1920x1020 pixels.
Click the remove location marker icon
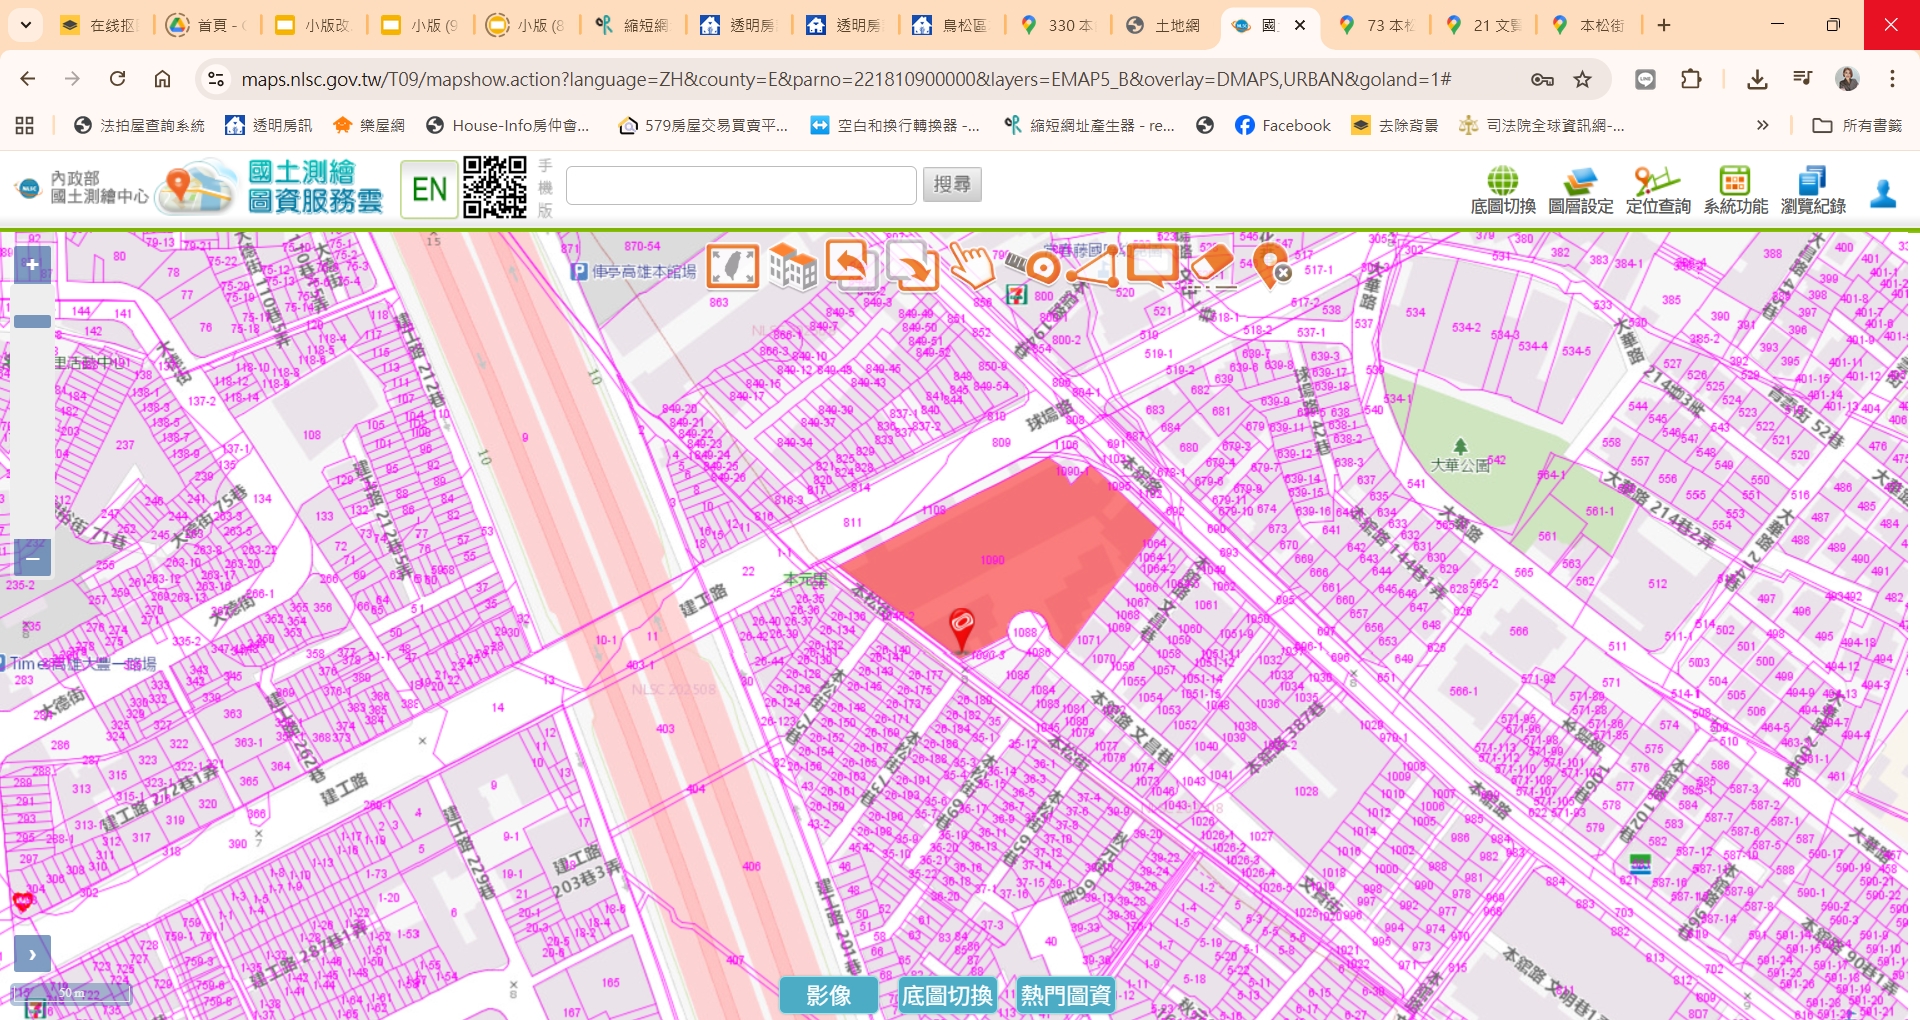coord(1272,267)
